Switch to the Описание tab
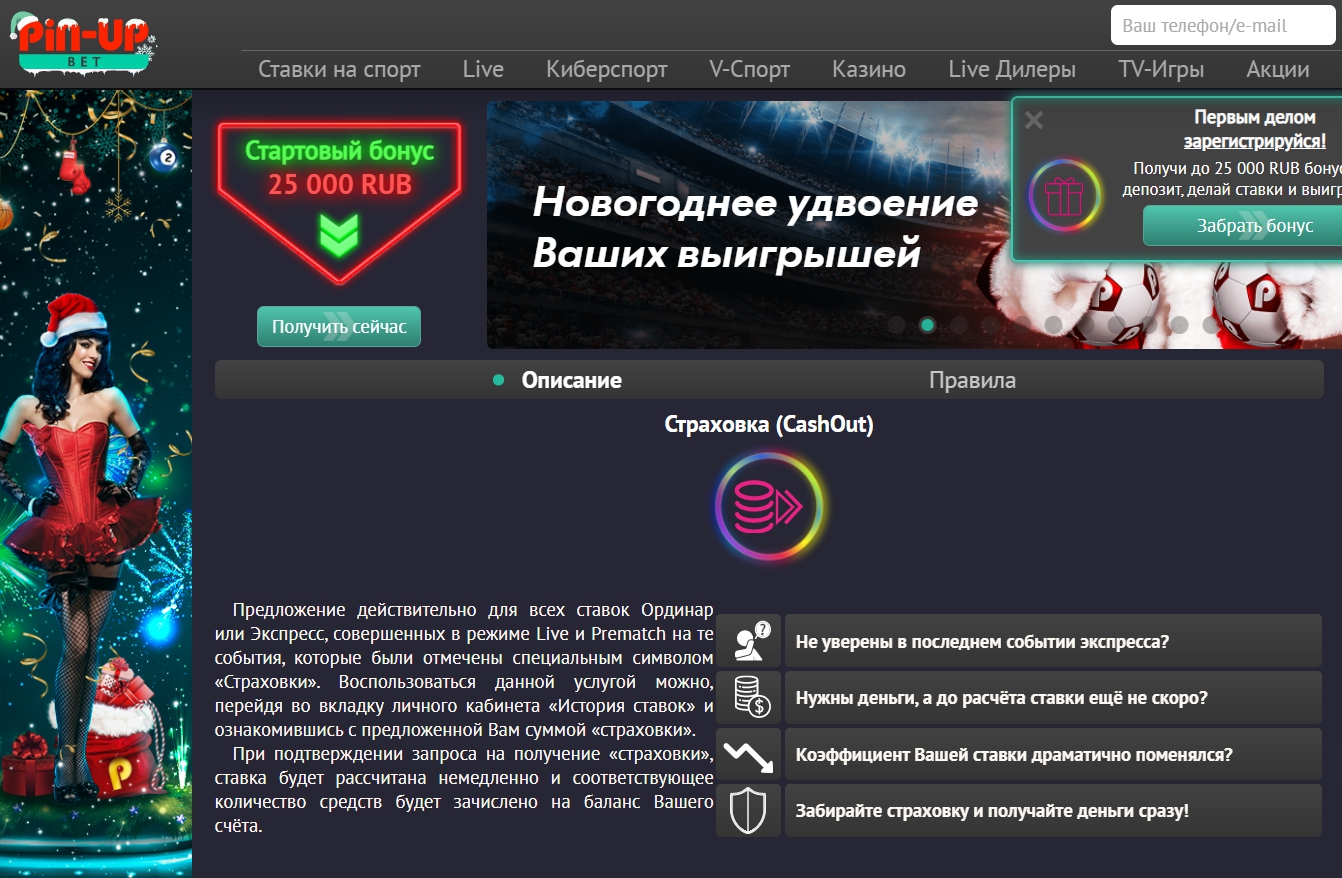The height and width of the screenshot is (878, 1342). point(571,380)
